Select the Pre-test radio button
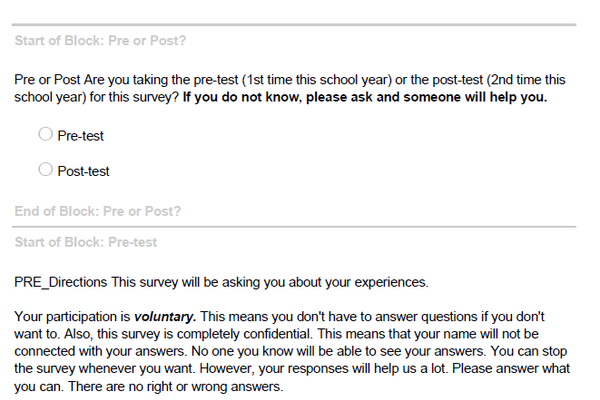 coord(44,134)
